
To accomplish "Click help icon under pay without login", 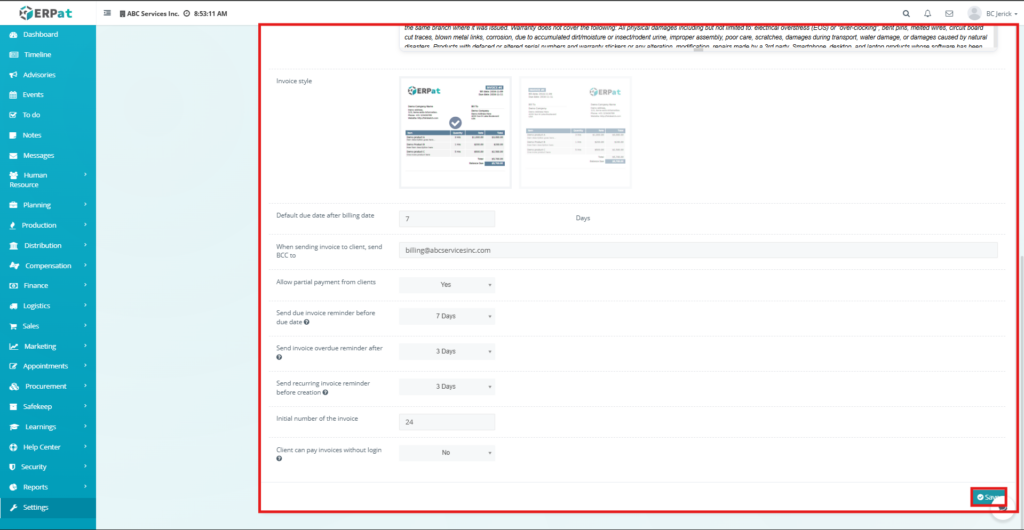I will coord(280,459).
